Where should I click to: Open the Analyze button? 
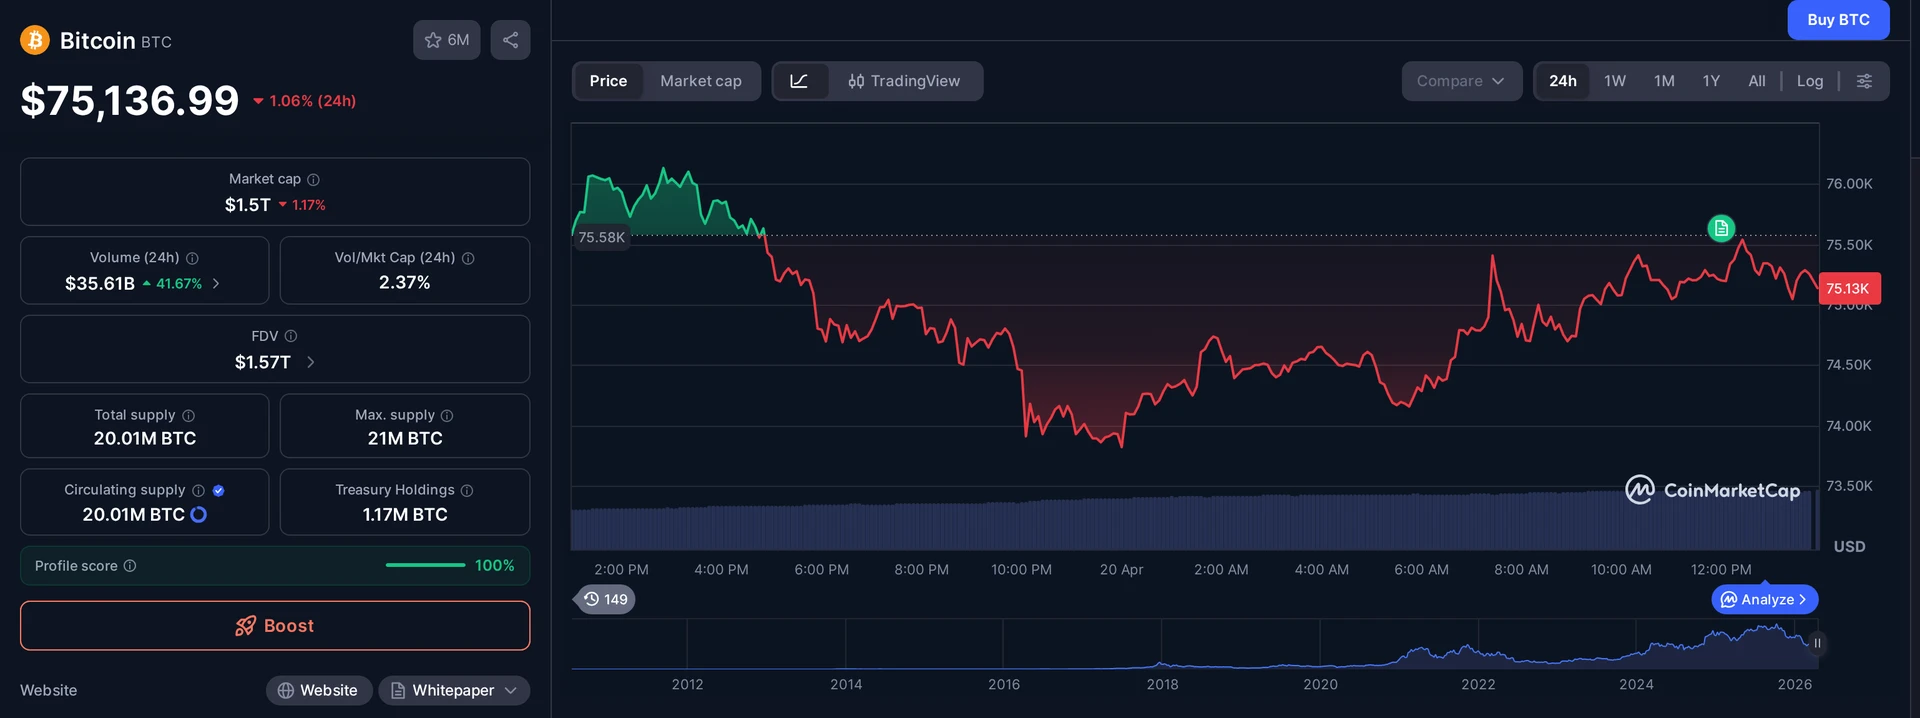[1765, 599]
